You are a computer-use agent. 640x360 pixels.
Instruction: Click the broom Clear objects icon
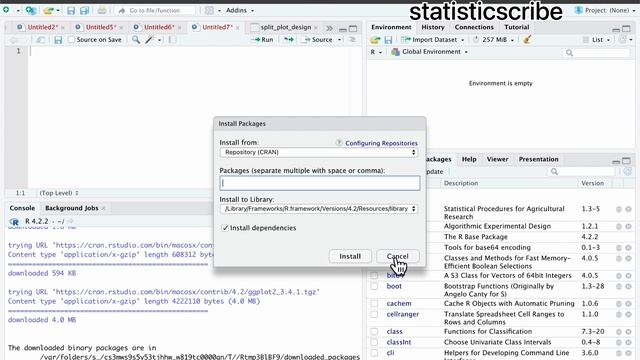tap(527, 40)
